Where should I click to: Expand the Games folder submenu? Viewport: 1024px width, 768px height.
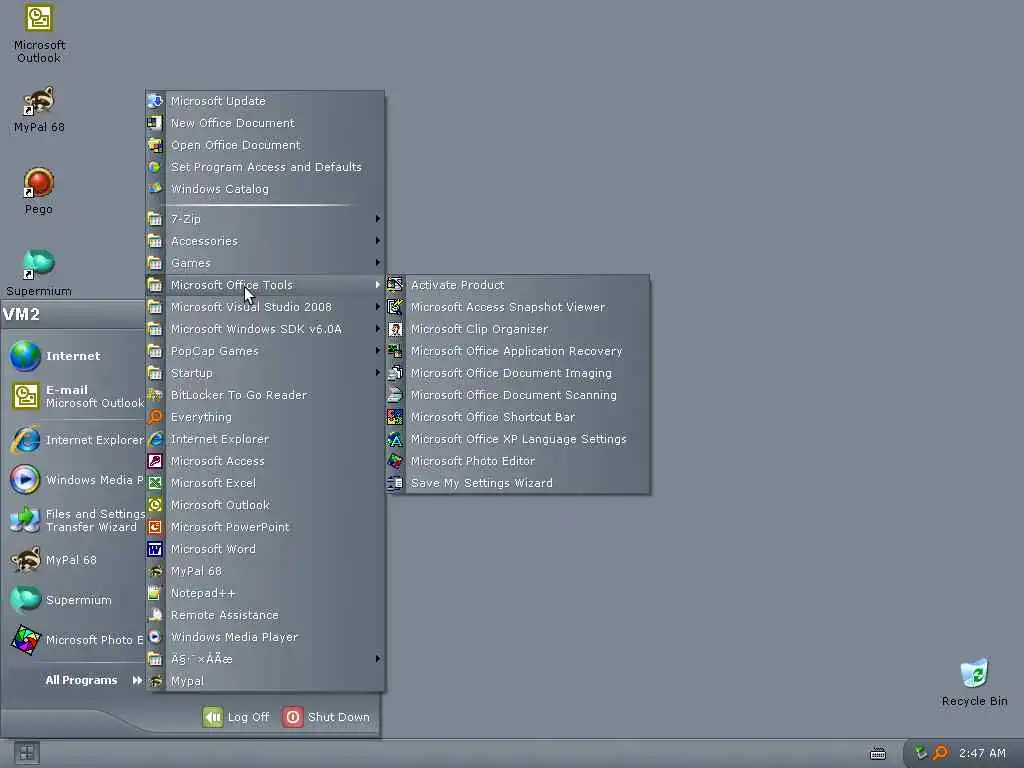point(265,263)
